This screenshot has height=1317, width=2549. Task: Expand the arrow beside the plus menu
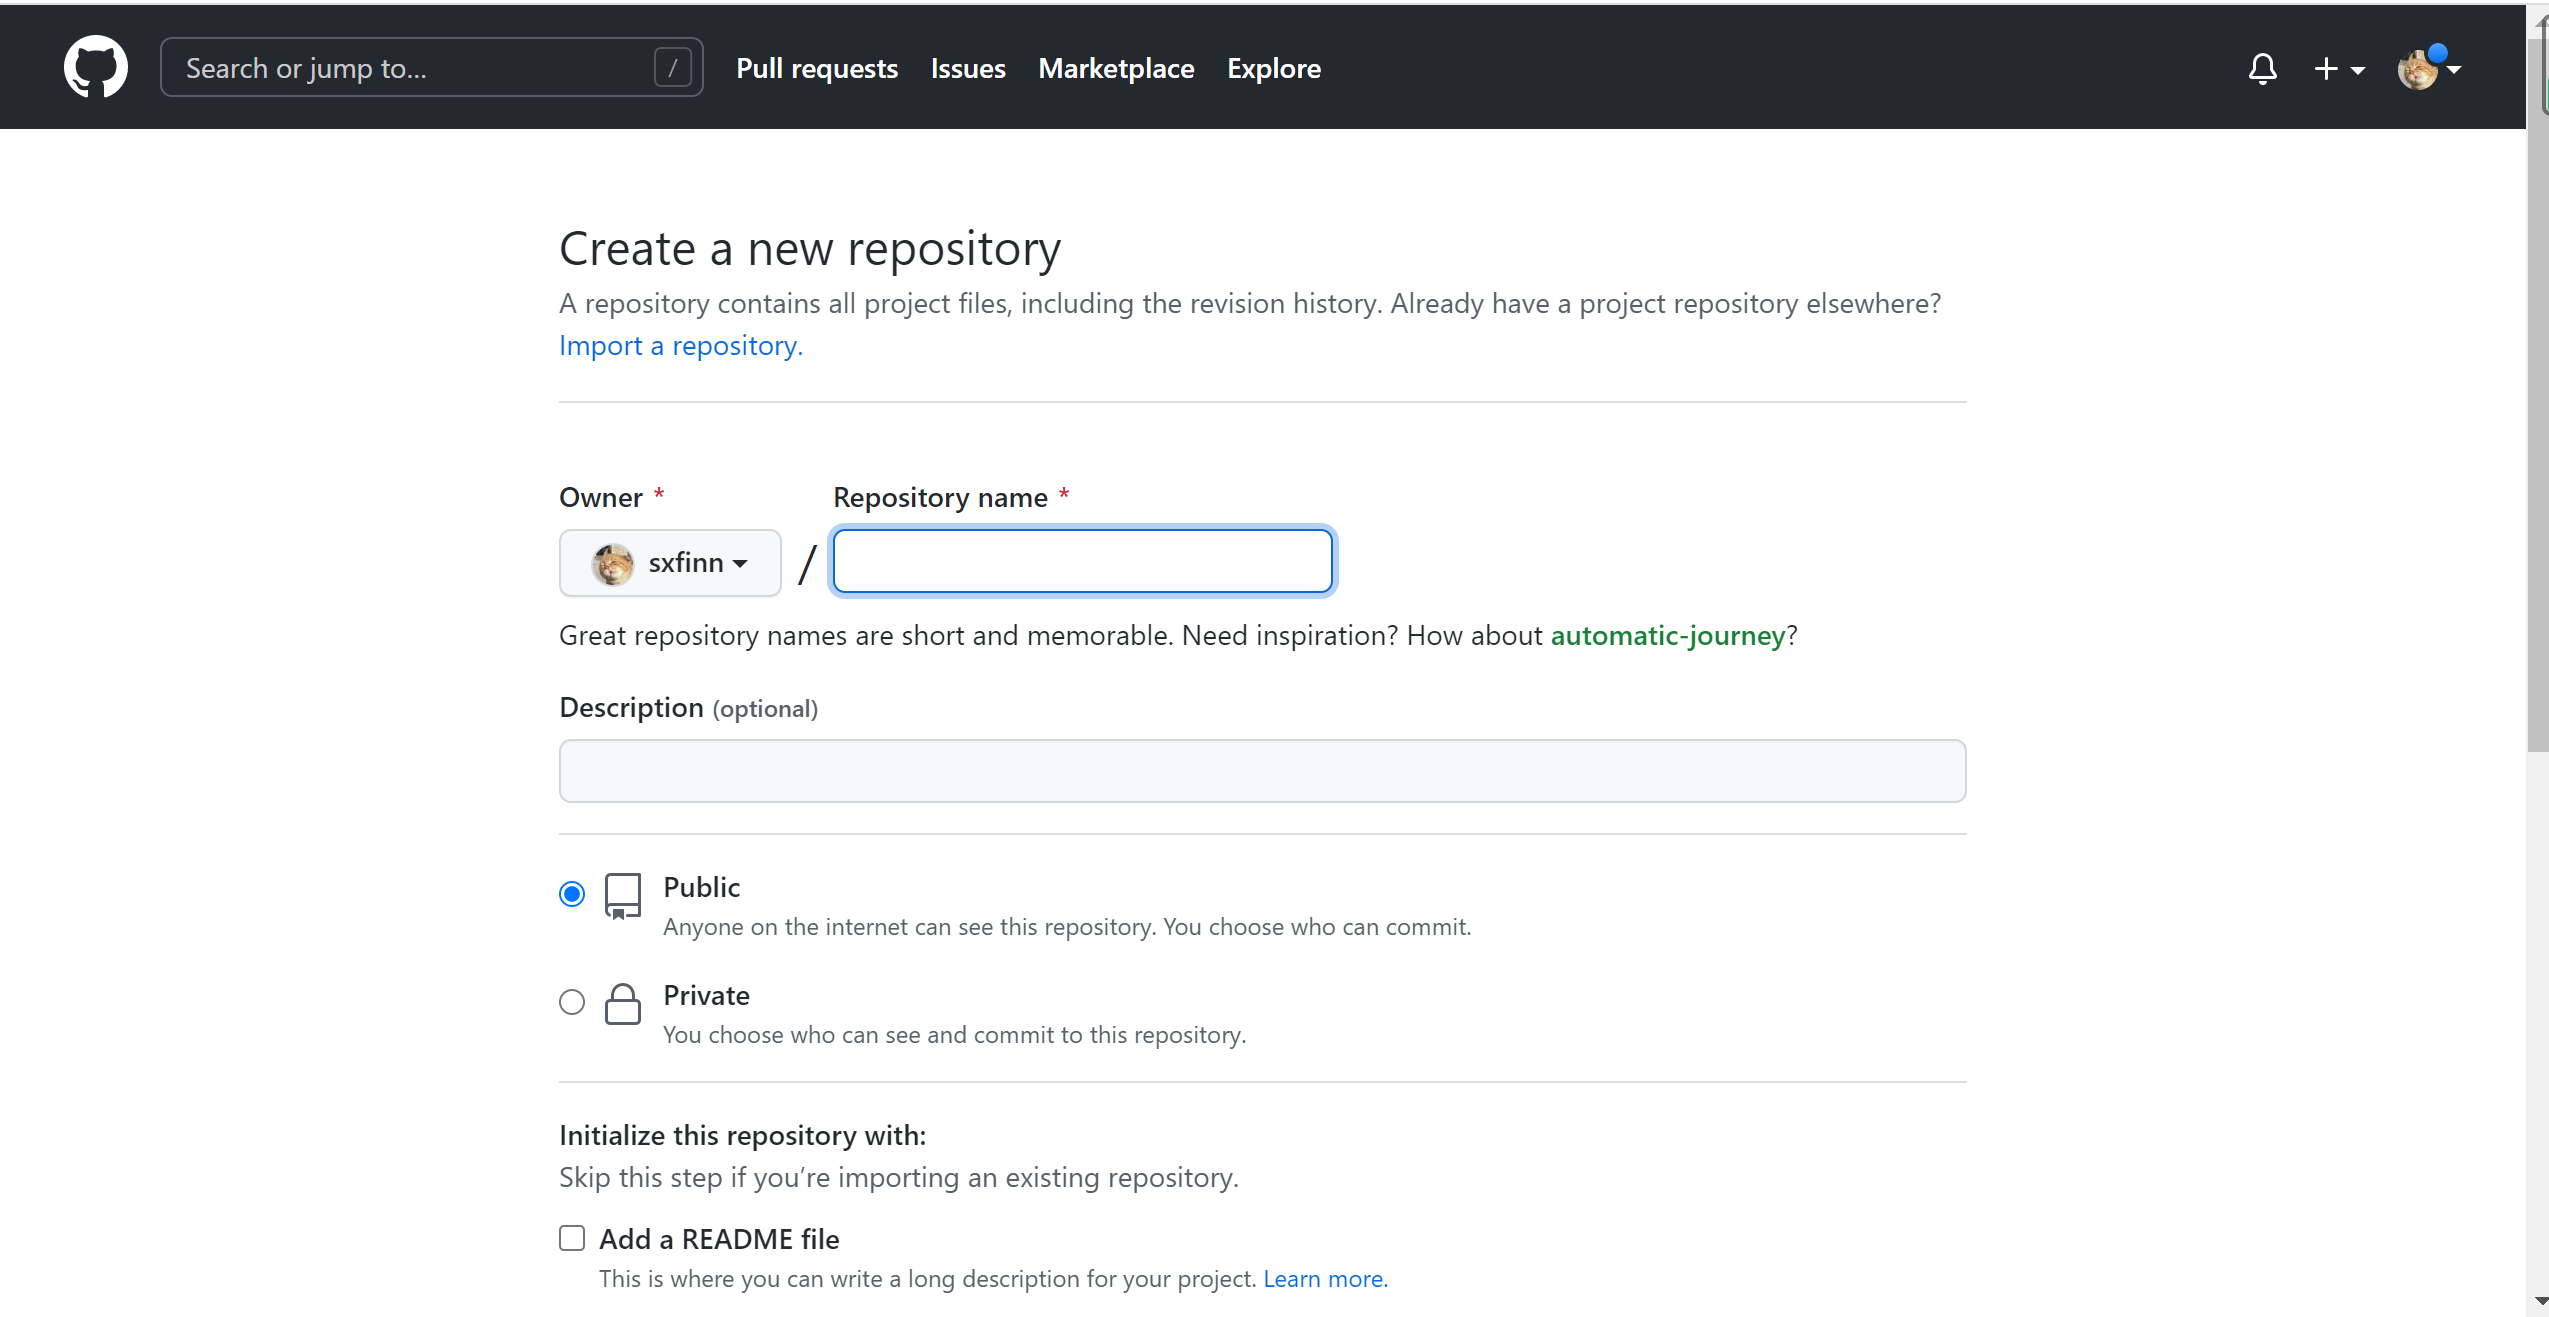pyautogui.click(x=2358, y=70)
